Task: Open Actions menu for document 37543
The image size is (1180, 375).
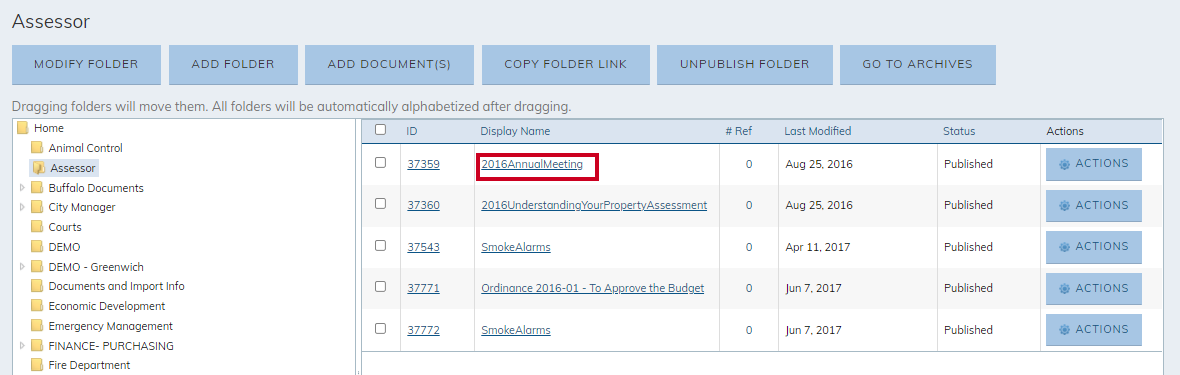Action: coord(1093,247)
